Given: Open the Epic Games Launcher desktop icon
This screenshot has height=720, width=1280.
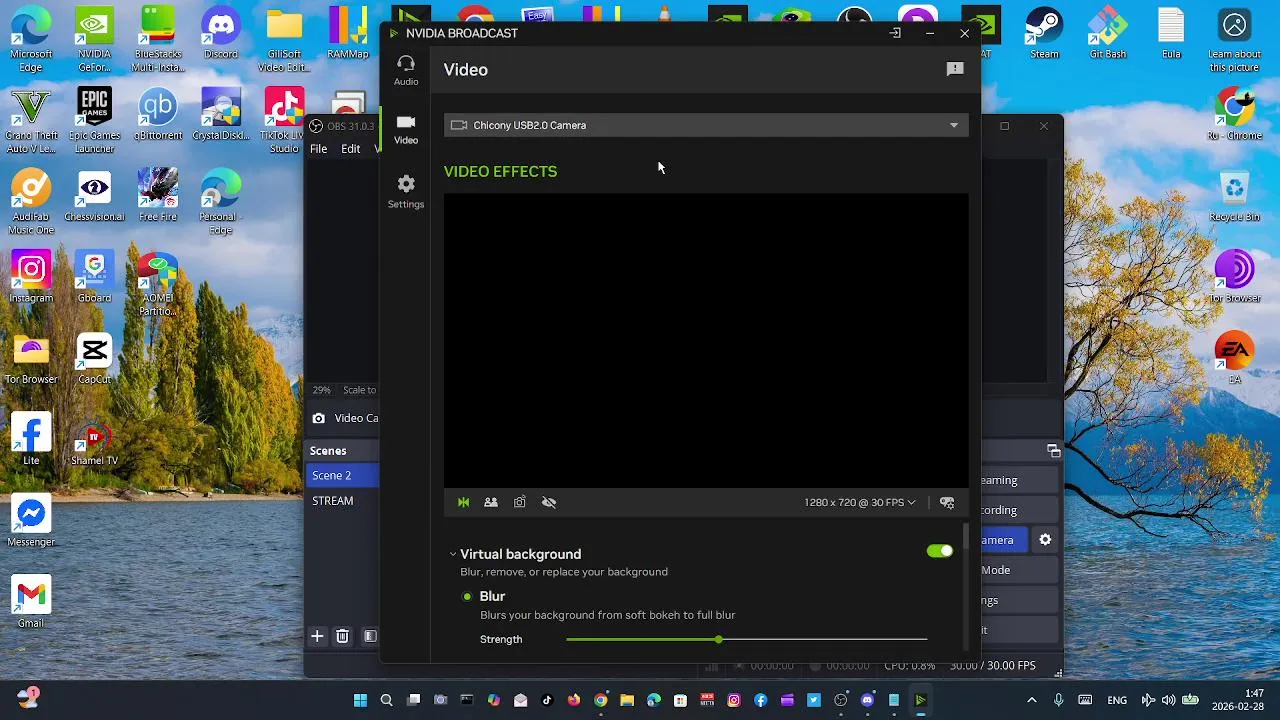Looking at the screenshot, I should pos(94,121).
